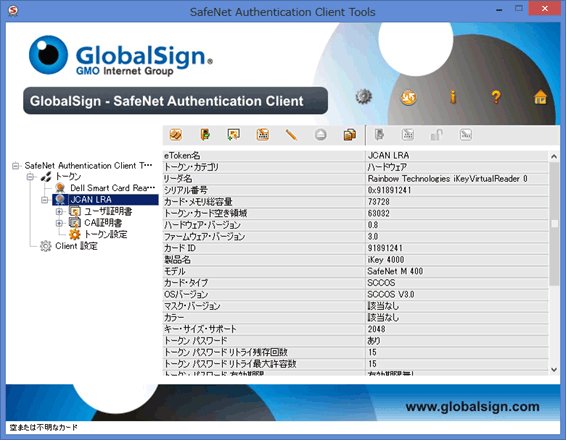Click the Dell Smart Card Reader icon

[60, 188]
